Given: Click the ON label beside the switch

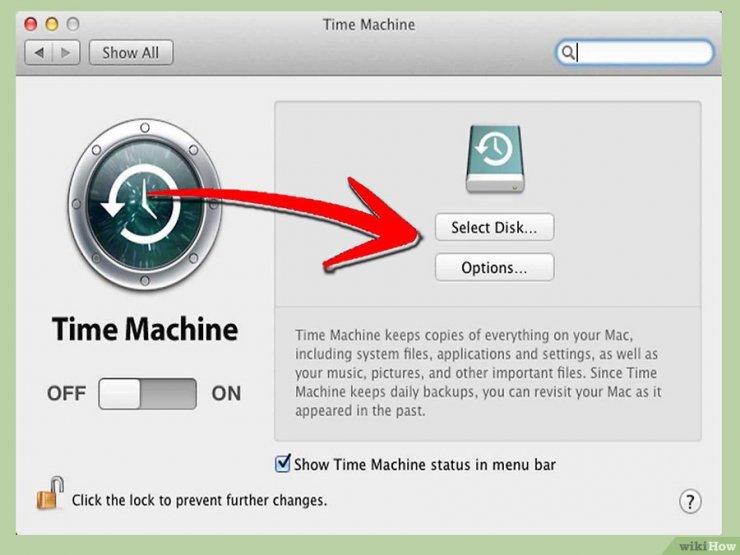Looking at the screenshot, I should (226, 393).
